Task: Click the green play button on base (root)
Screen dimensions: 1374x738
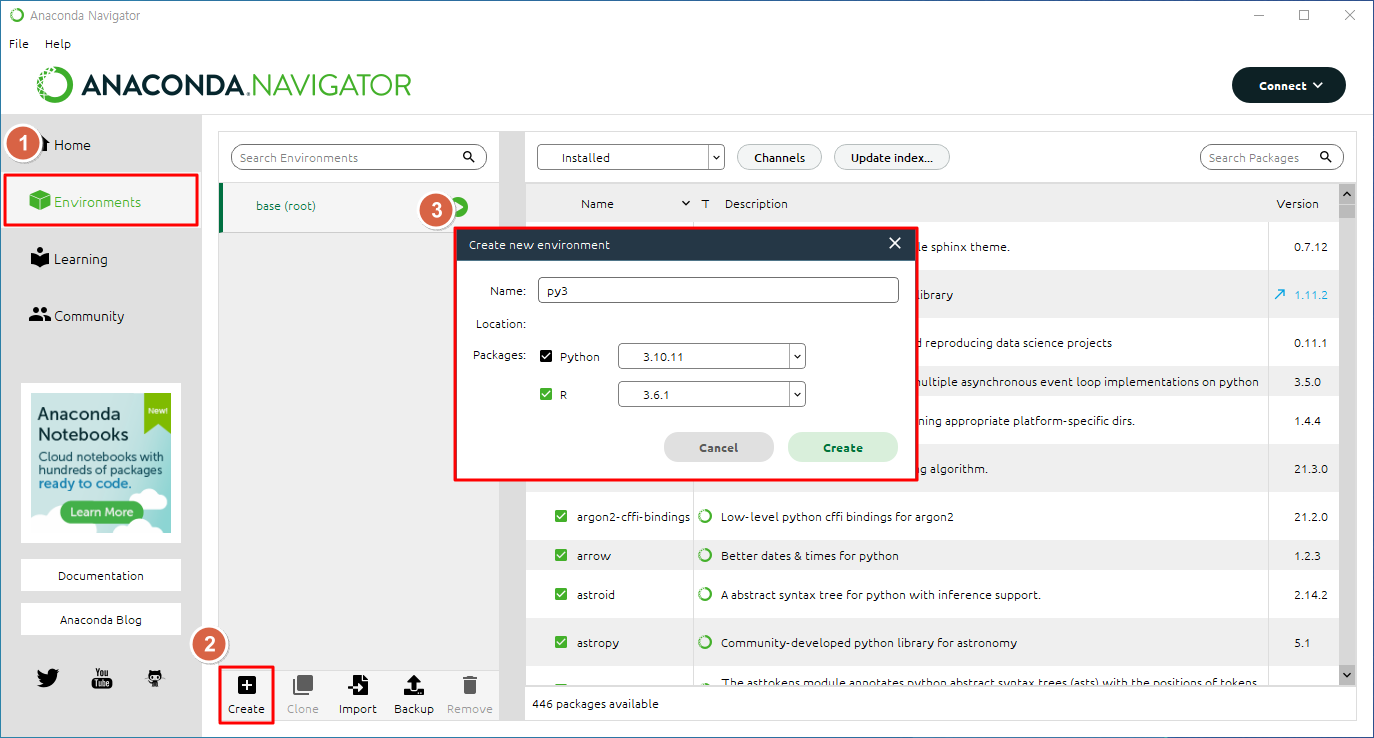Action: (x=459, y=207)
